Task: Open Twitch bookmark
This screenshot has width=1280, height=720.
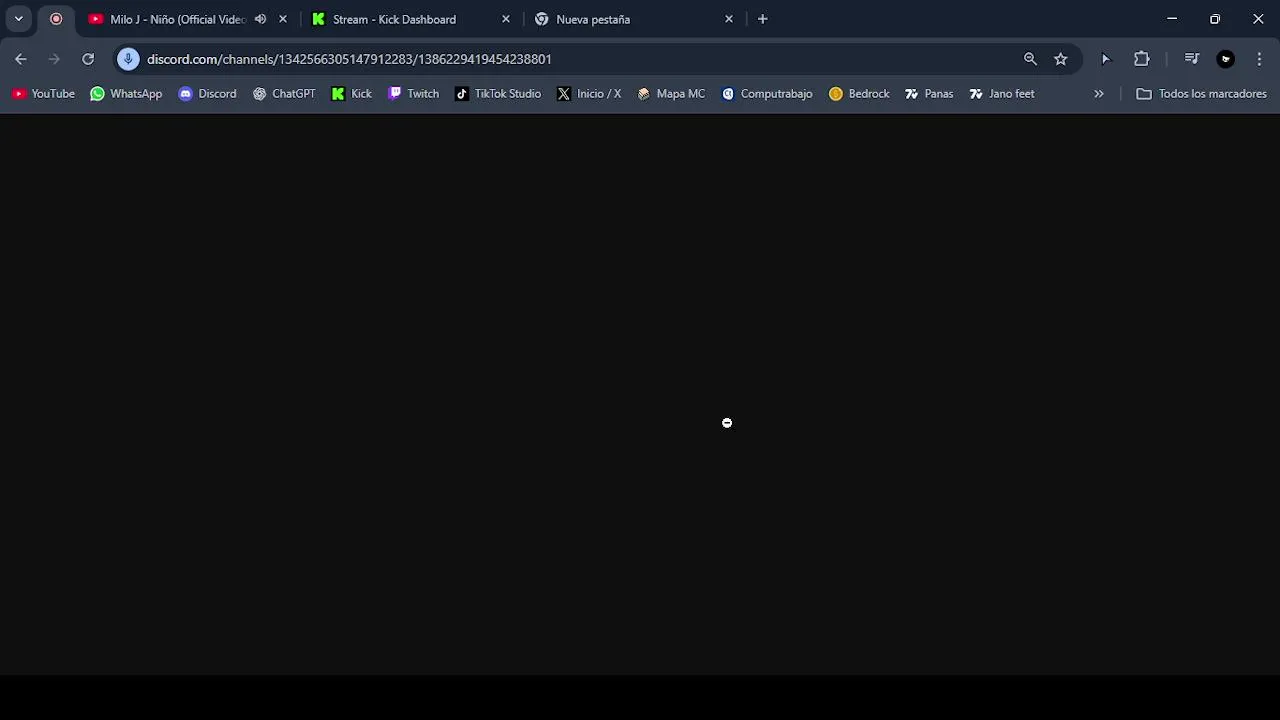Action: [413, 94]
